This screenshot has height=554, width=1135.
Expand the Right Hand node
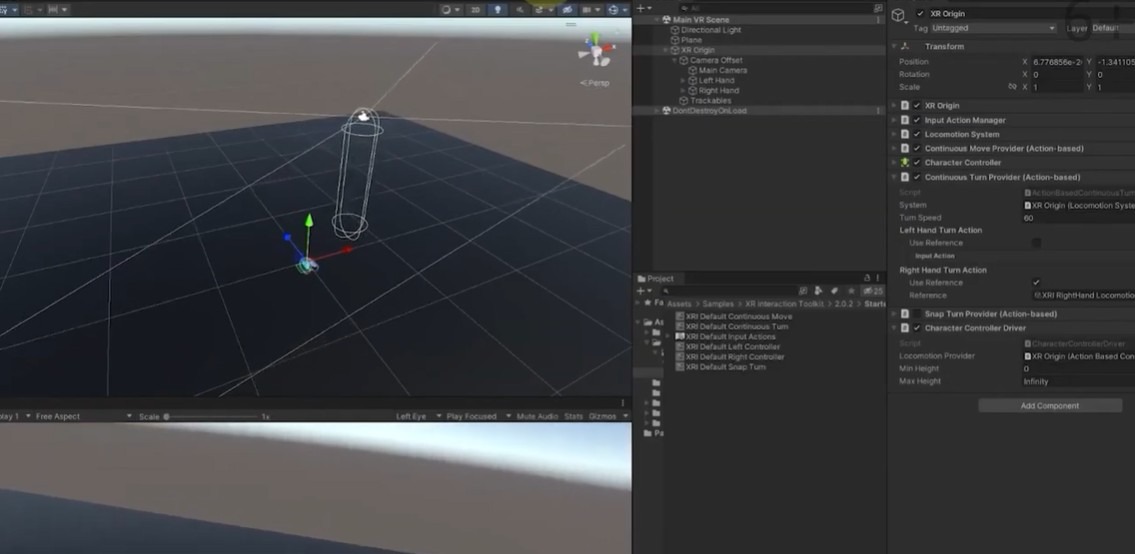683,91
